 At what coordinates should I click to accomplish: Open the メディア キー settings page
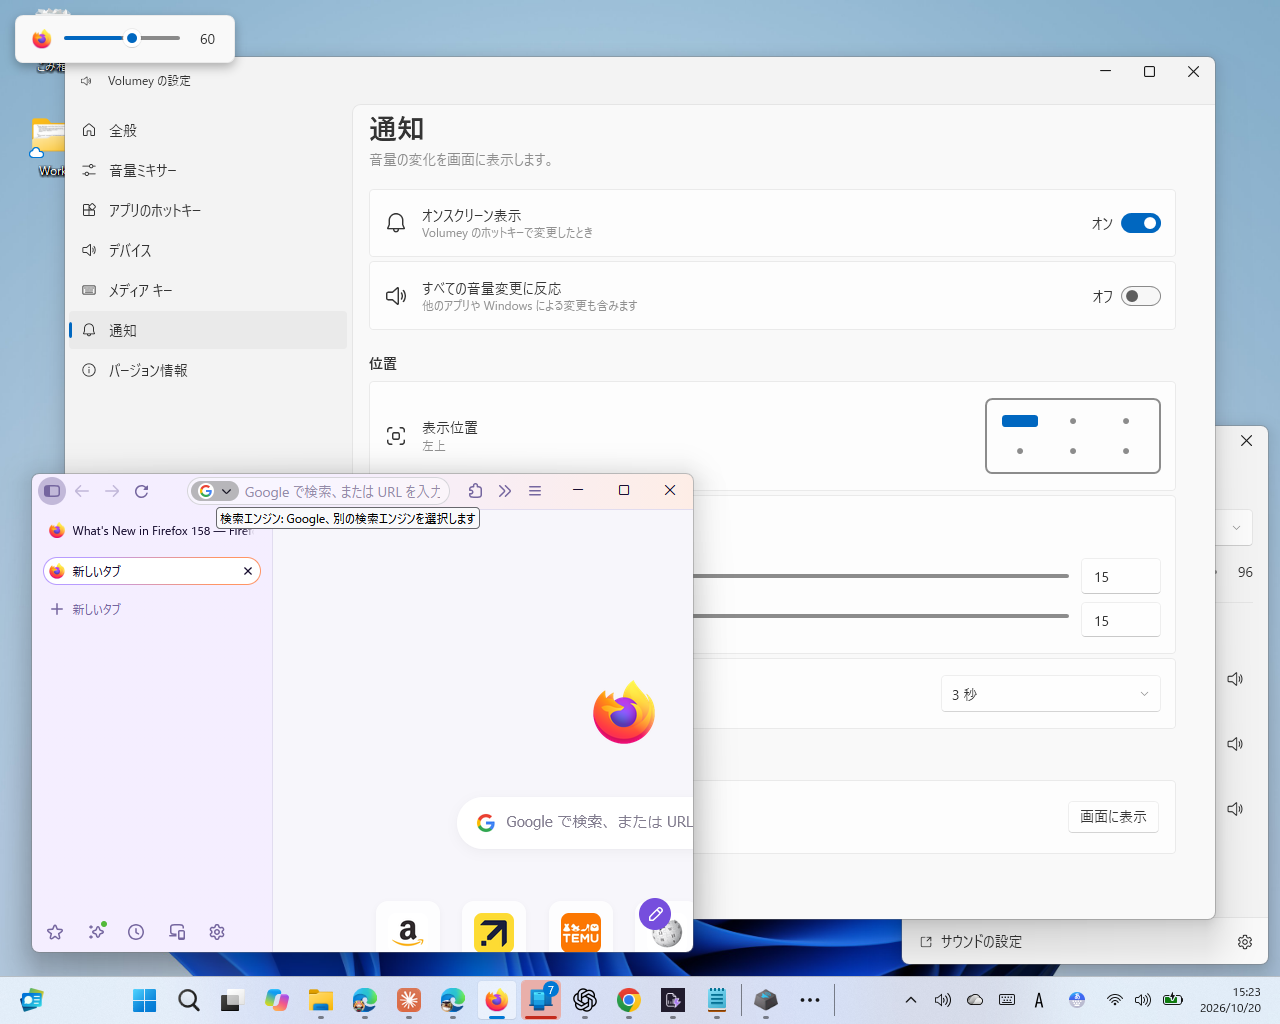(x=208, y=290)
